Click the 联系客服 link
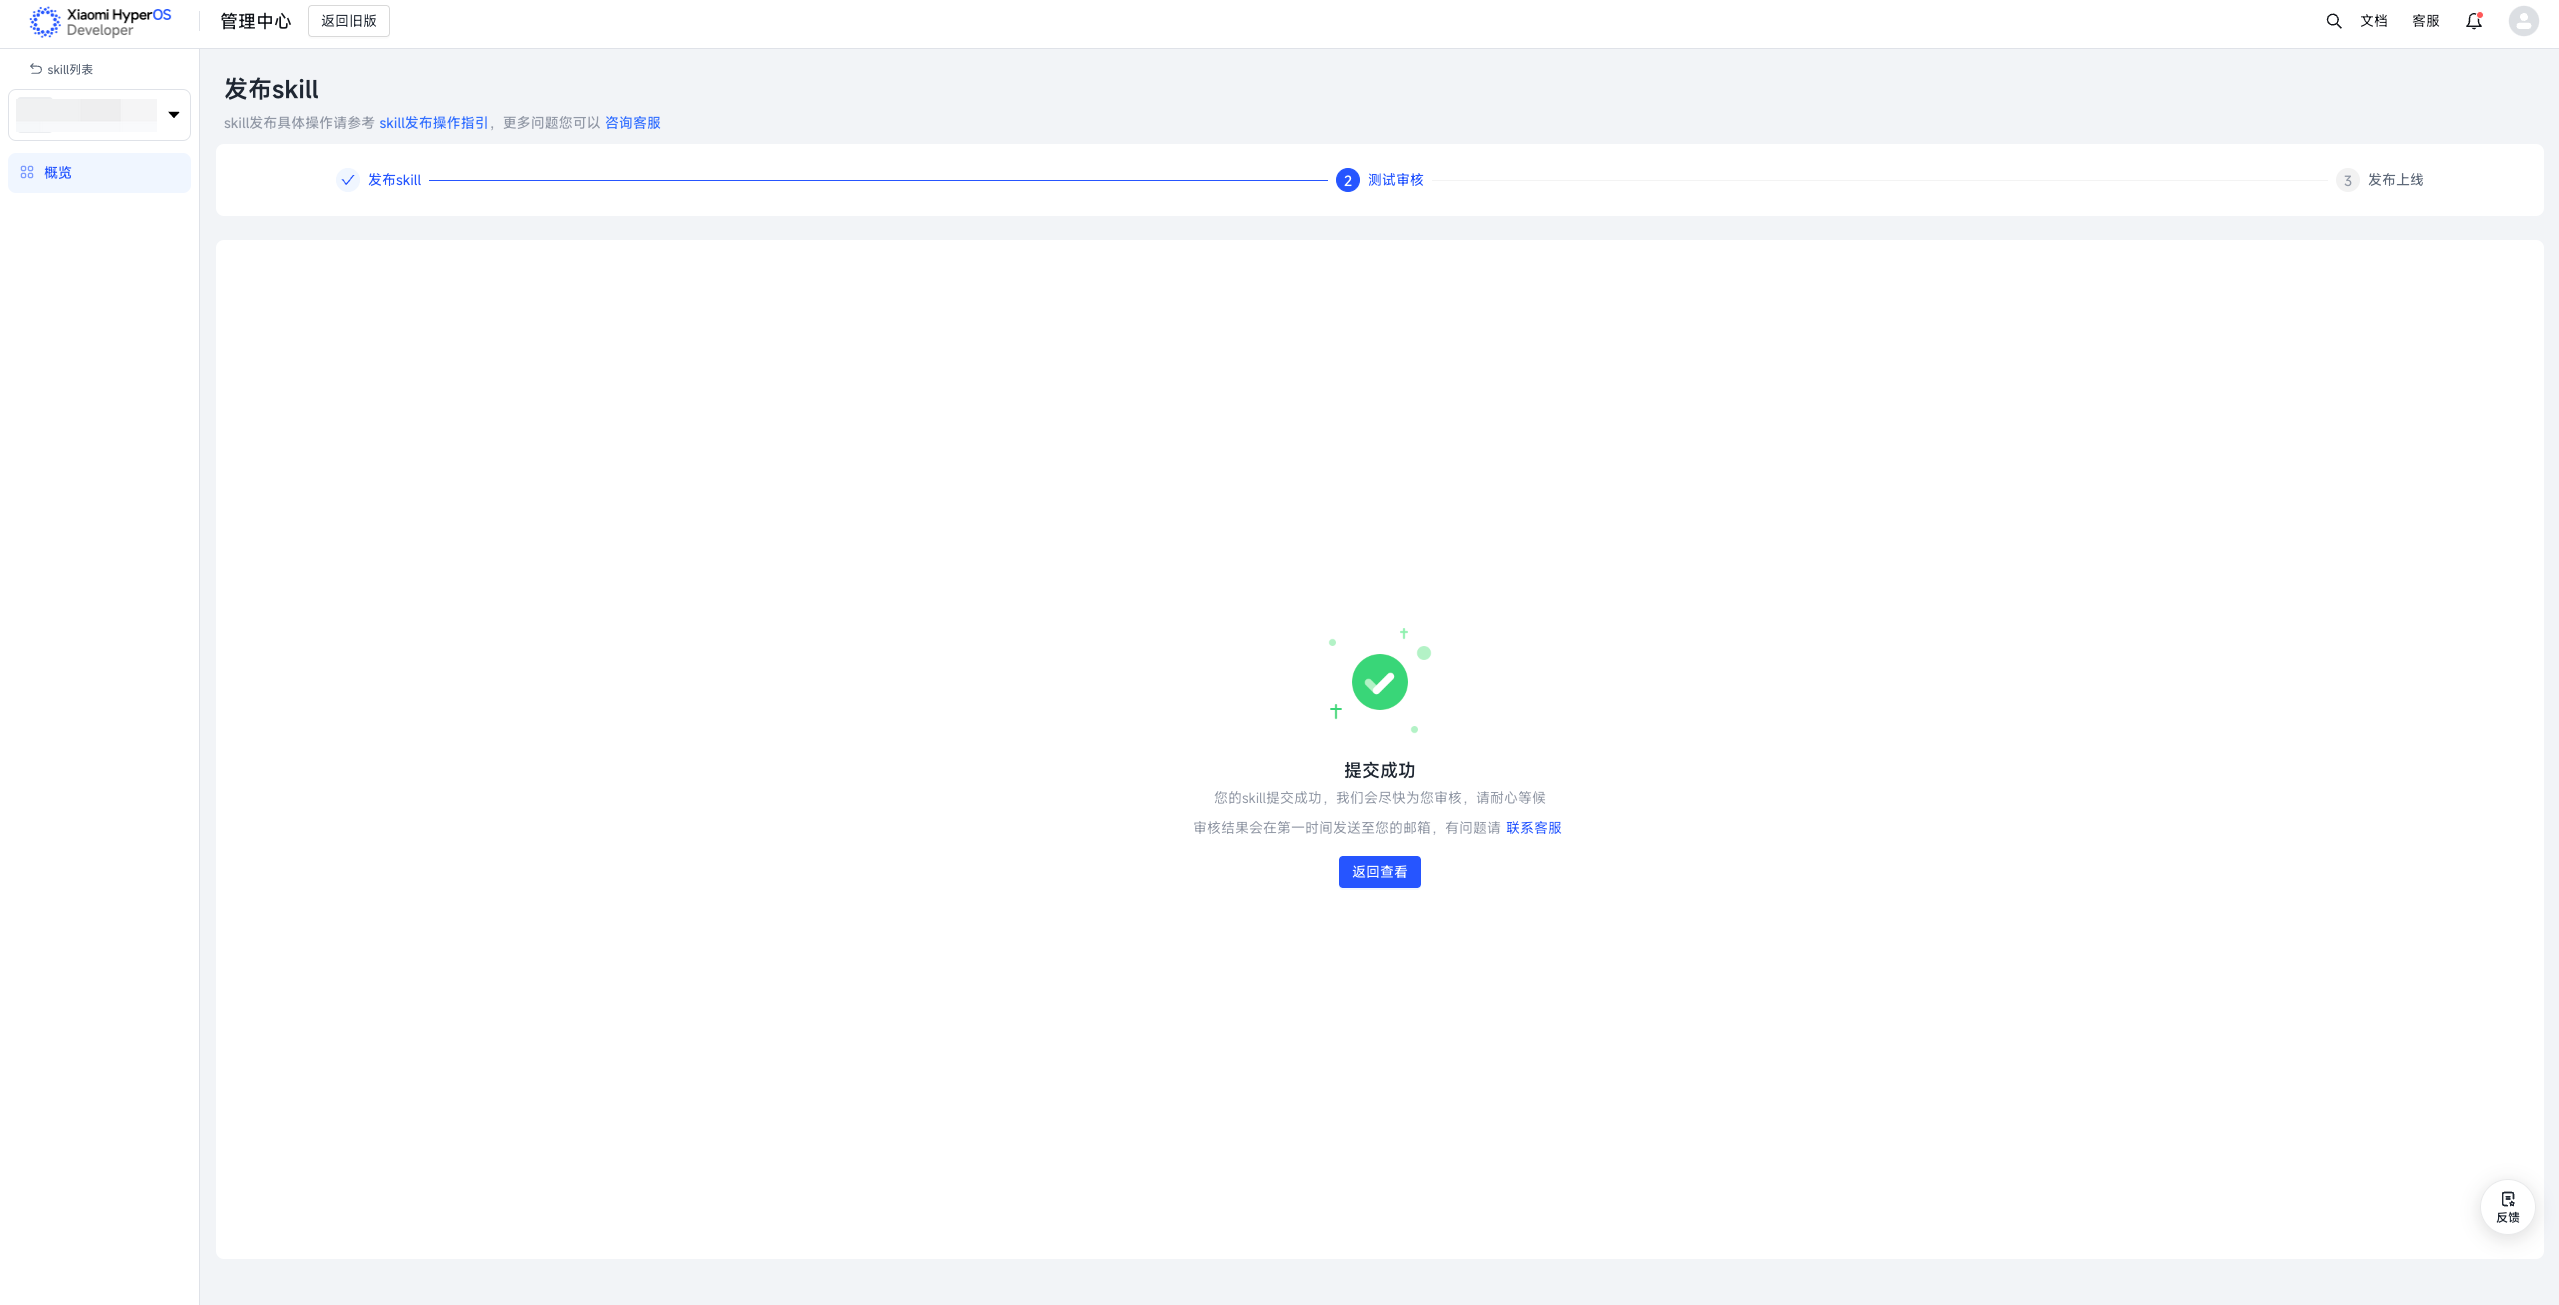Screen dimensions: 2559x1305 point(1533,828)
